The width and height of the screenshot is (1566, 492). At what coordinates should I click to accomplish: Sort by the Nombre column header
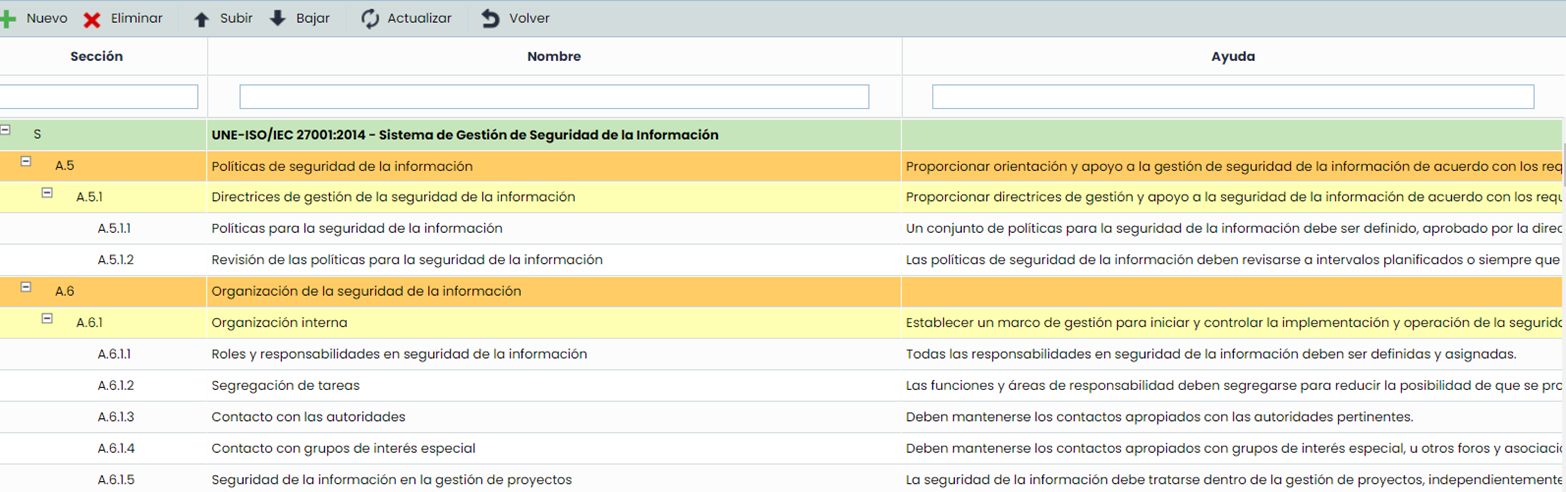553,57
